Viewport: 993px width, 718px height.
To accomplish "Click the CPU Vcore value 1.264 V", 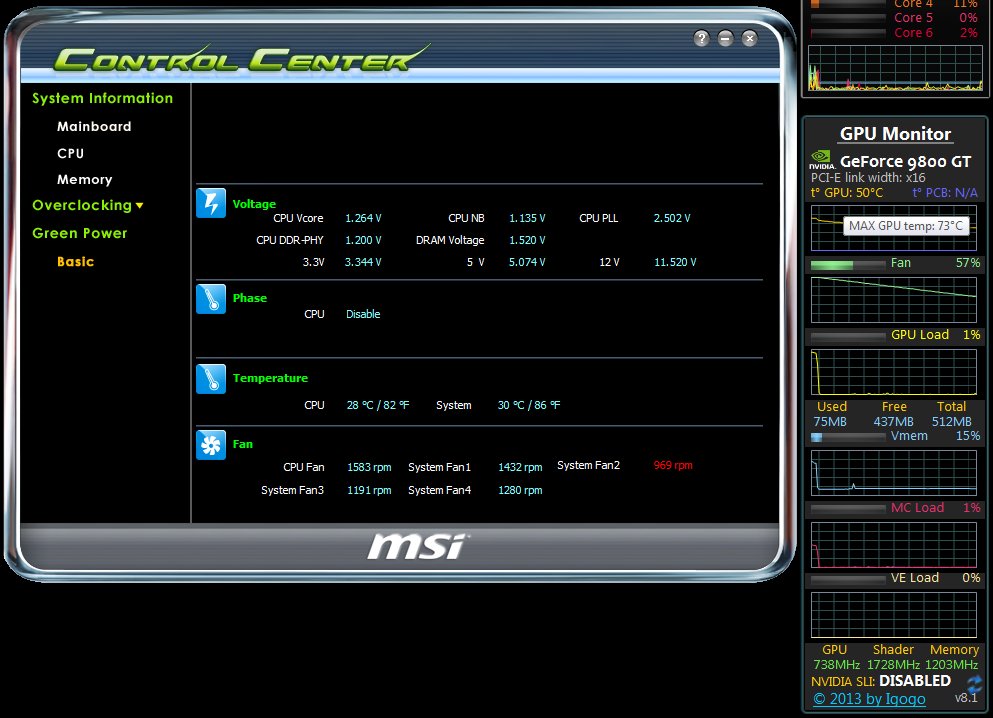I will [x=363, y=218].
